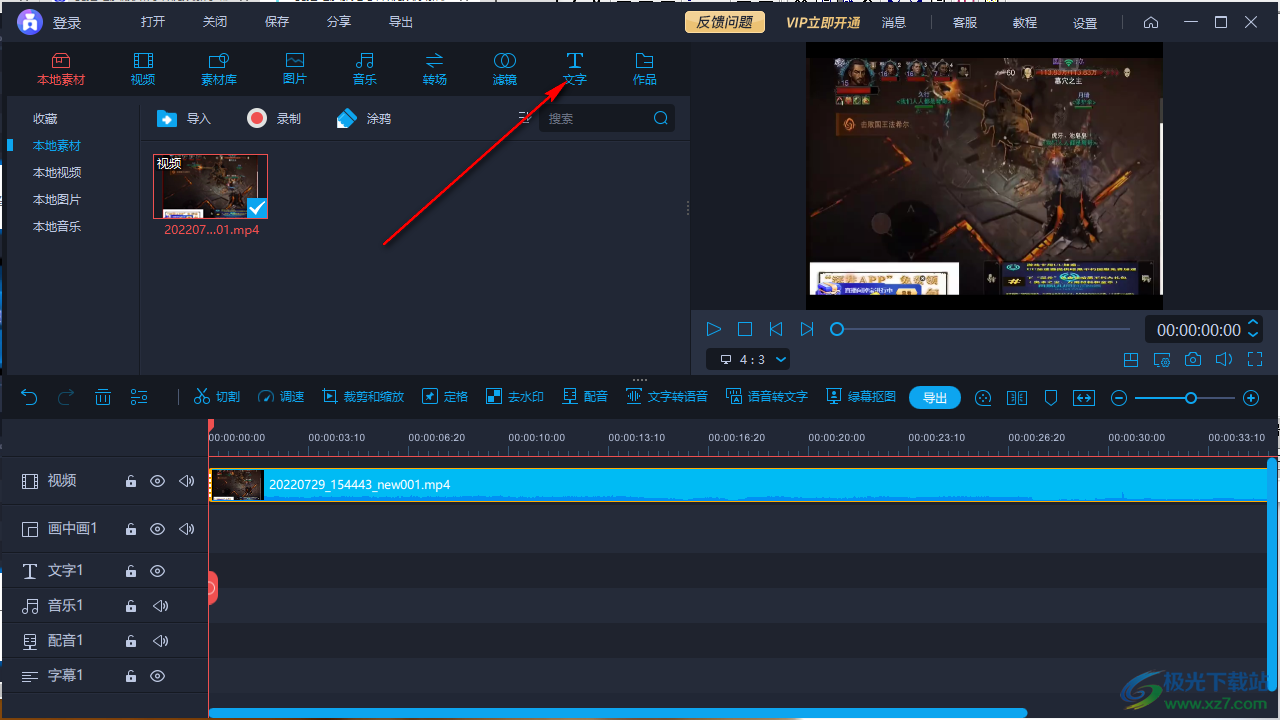Click the 导入 import button
The height and width of the screenshot is (720, 1280).
tap(184, 118)
